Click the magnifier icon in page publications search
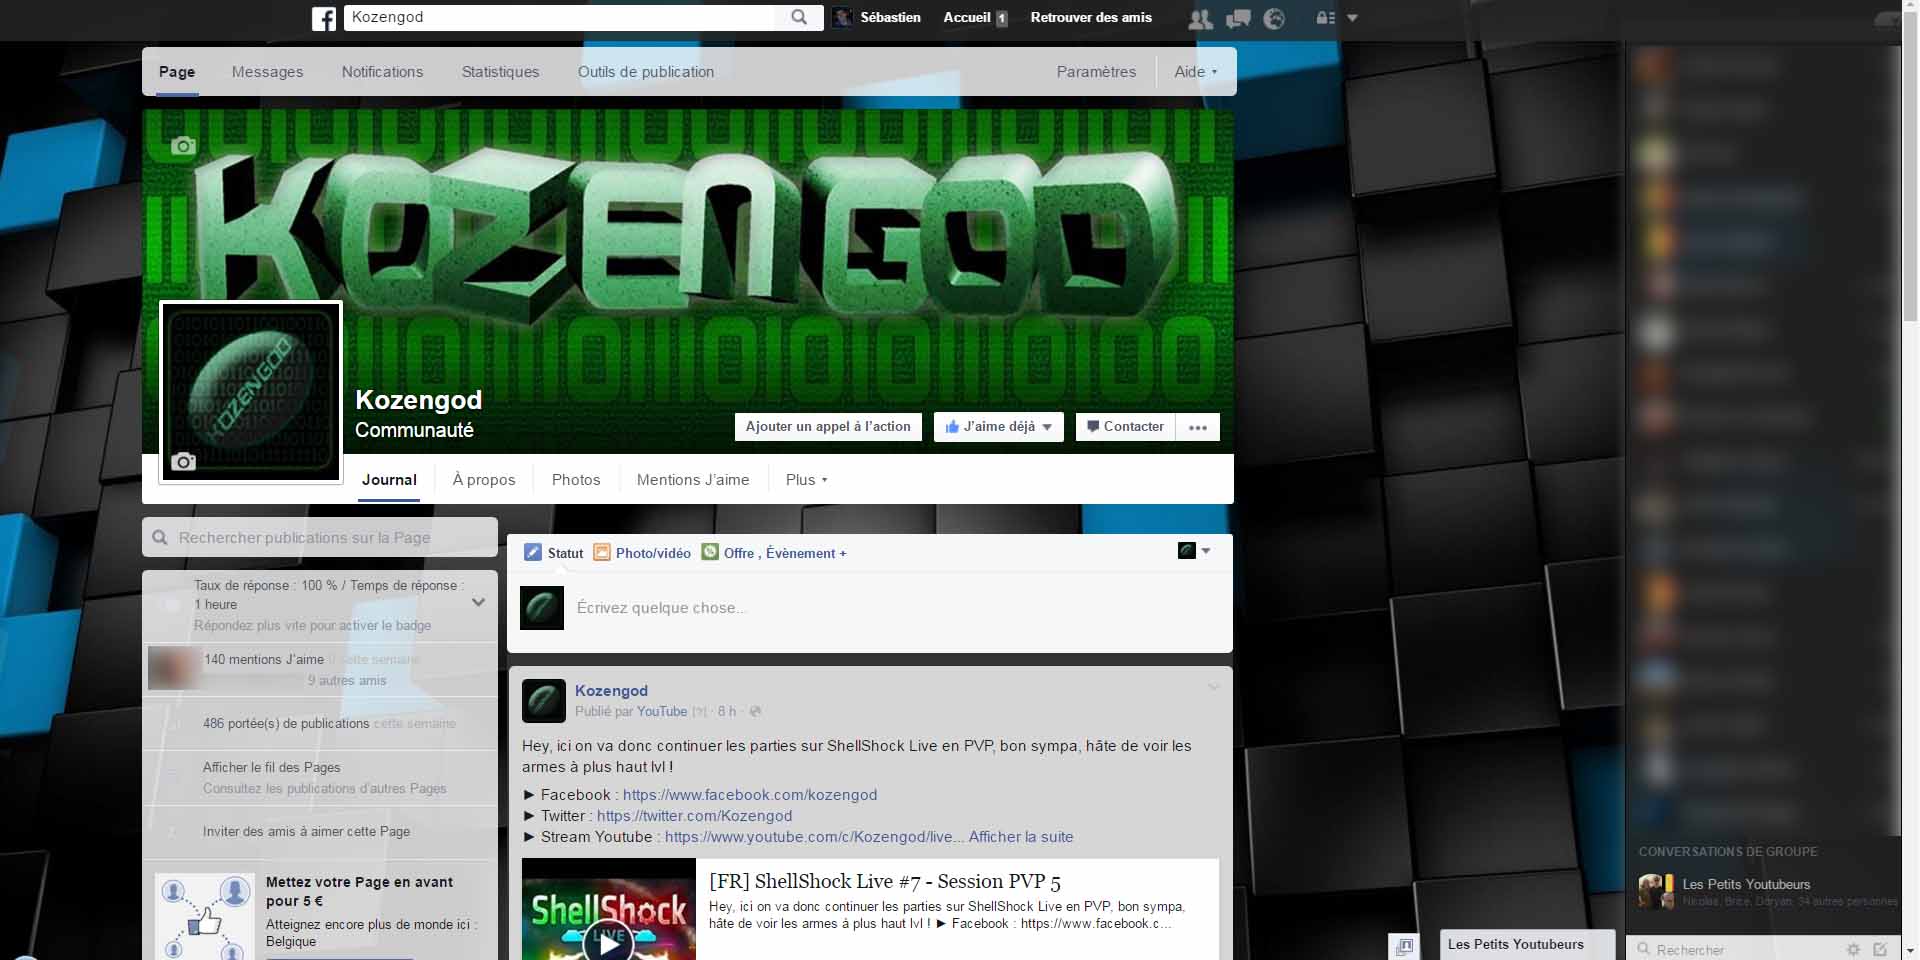1920x960 pixels. point(160,538)
